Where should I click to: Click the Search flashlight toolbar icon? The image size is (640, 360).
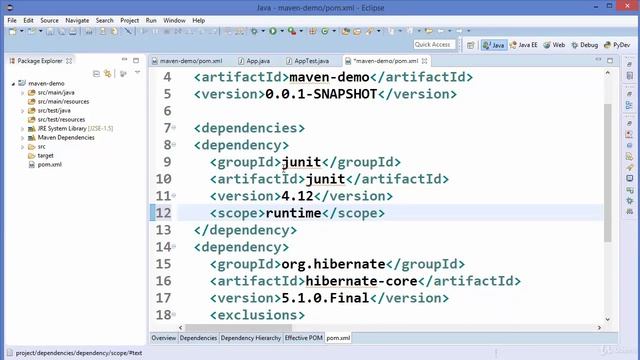pos(370,31)
